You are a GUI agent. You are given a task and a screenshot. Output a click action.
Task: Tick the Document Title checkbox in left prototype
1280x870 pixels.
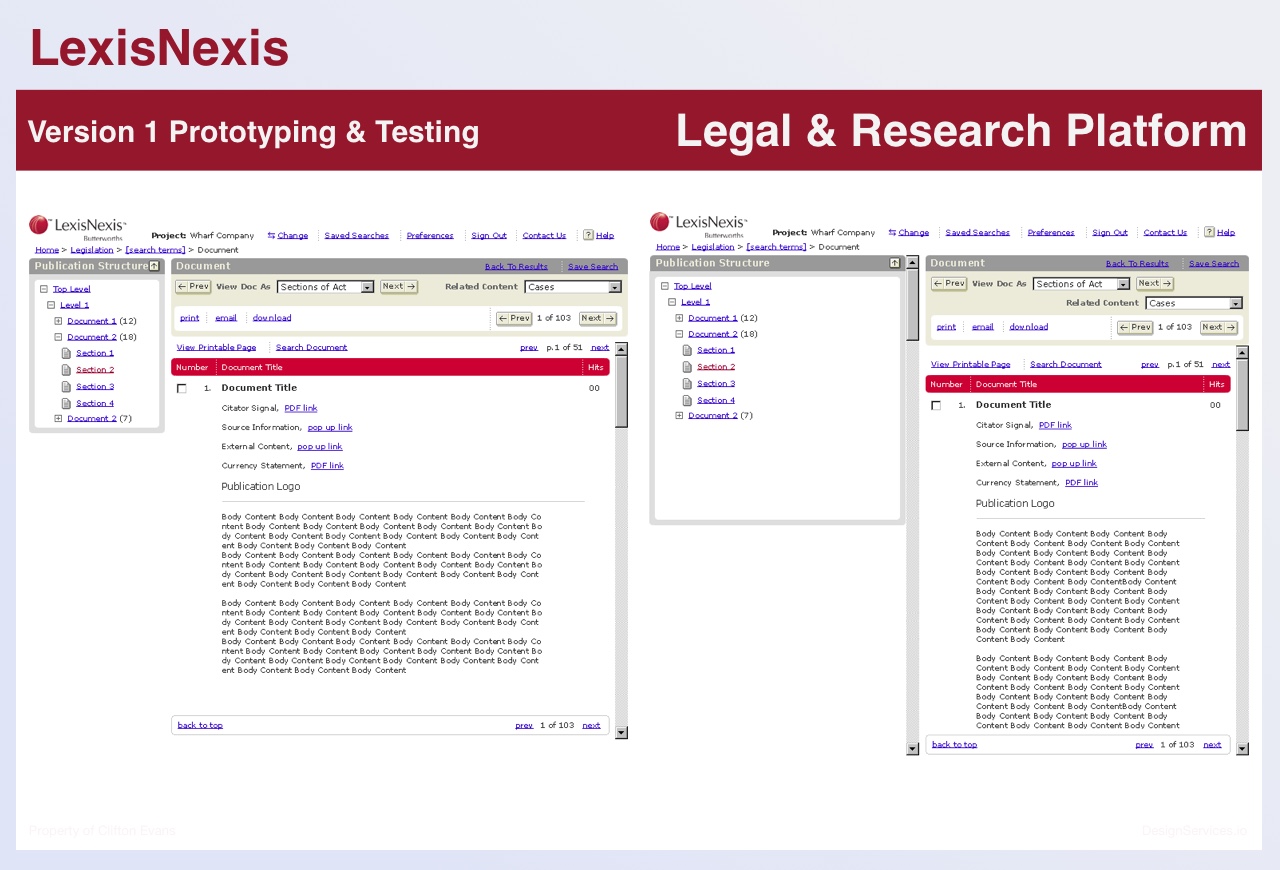(181, 388)
